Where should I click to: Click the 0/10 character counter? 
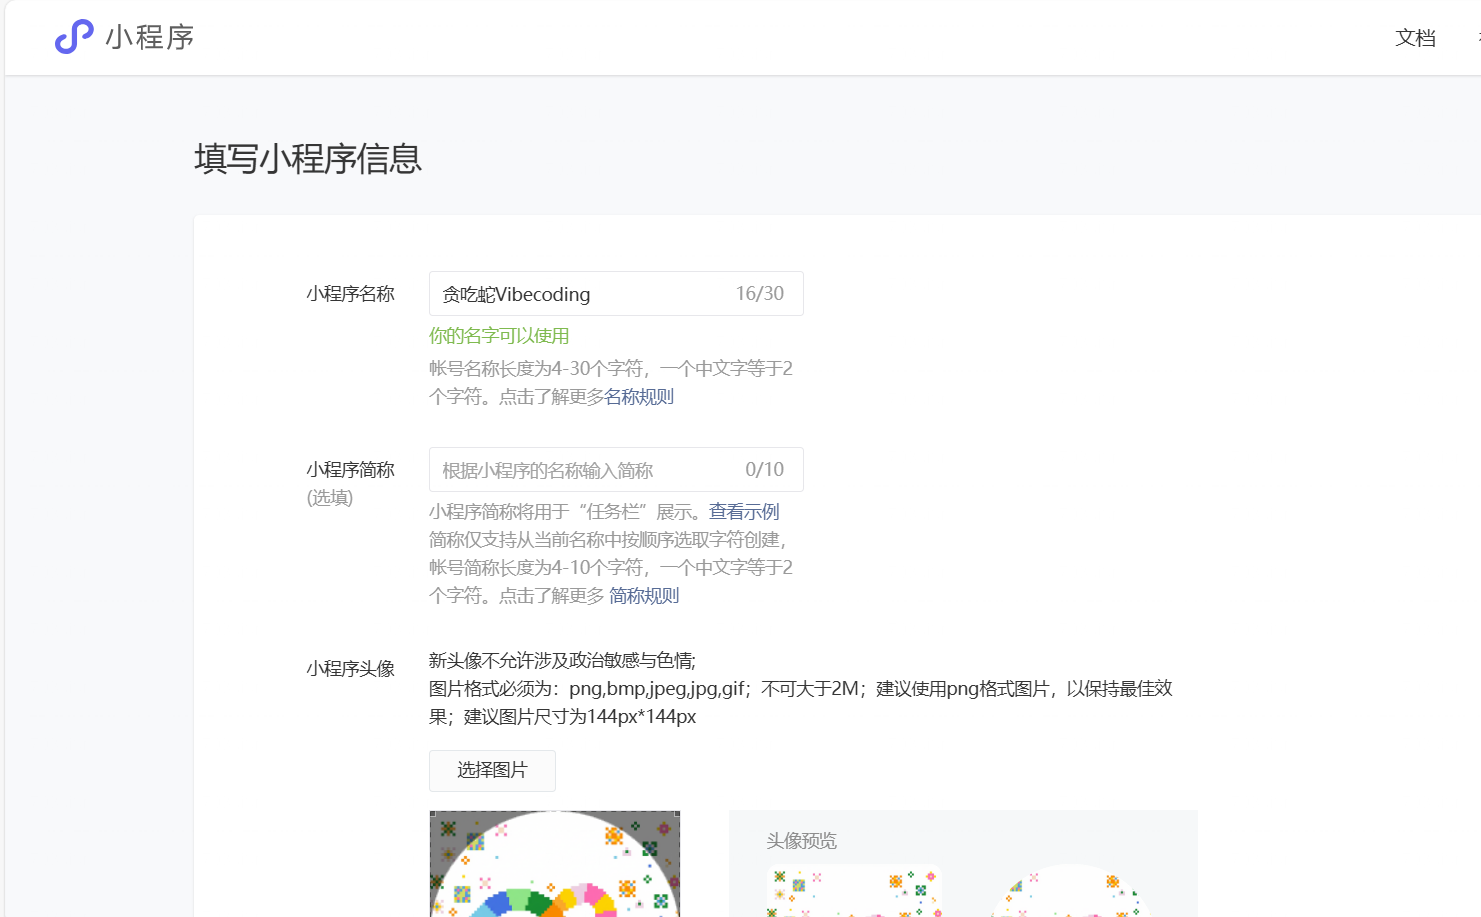tap(765, 470)
